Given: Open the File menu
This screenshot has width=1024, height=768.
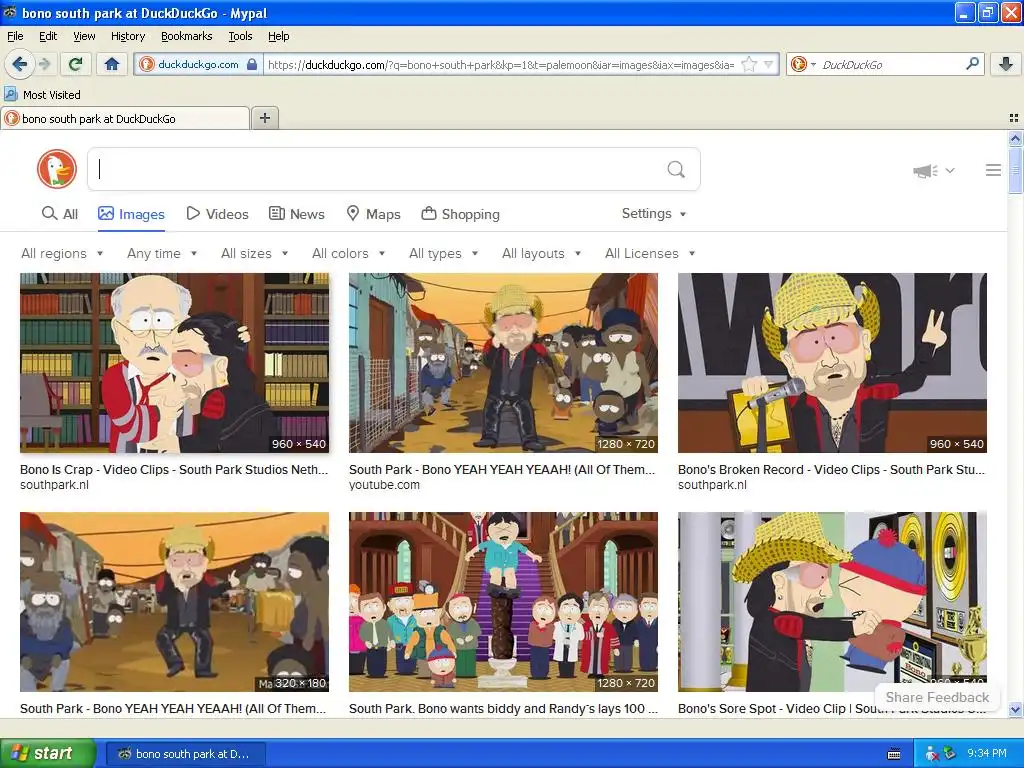Looking at the screenshot, I should (x=15, y=36).
